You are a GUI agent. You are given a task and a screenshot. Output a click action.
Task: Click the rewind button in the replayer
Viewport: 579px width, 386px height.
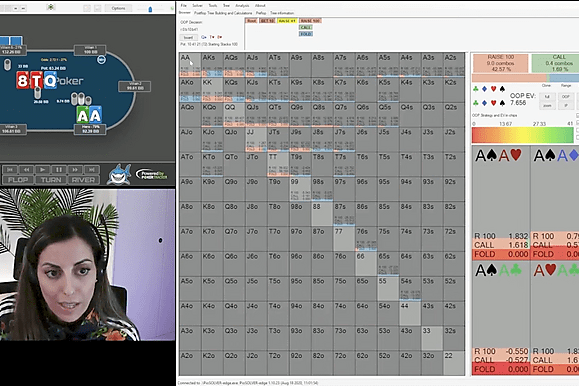coord(26,170)
